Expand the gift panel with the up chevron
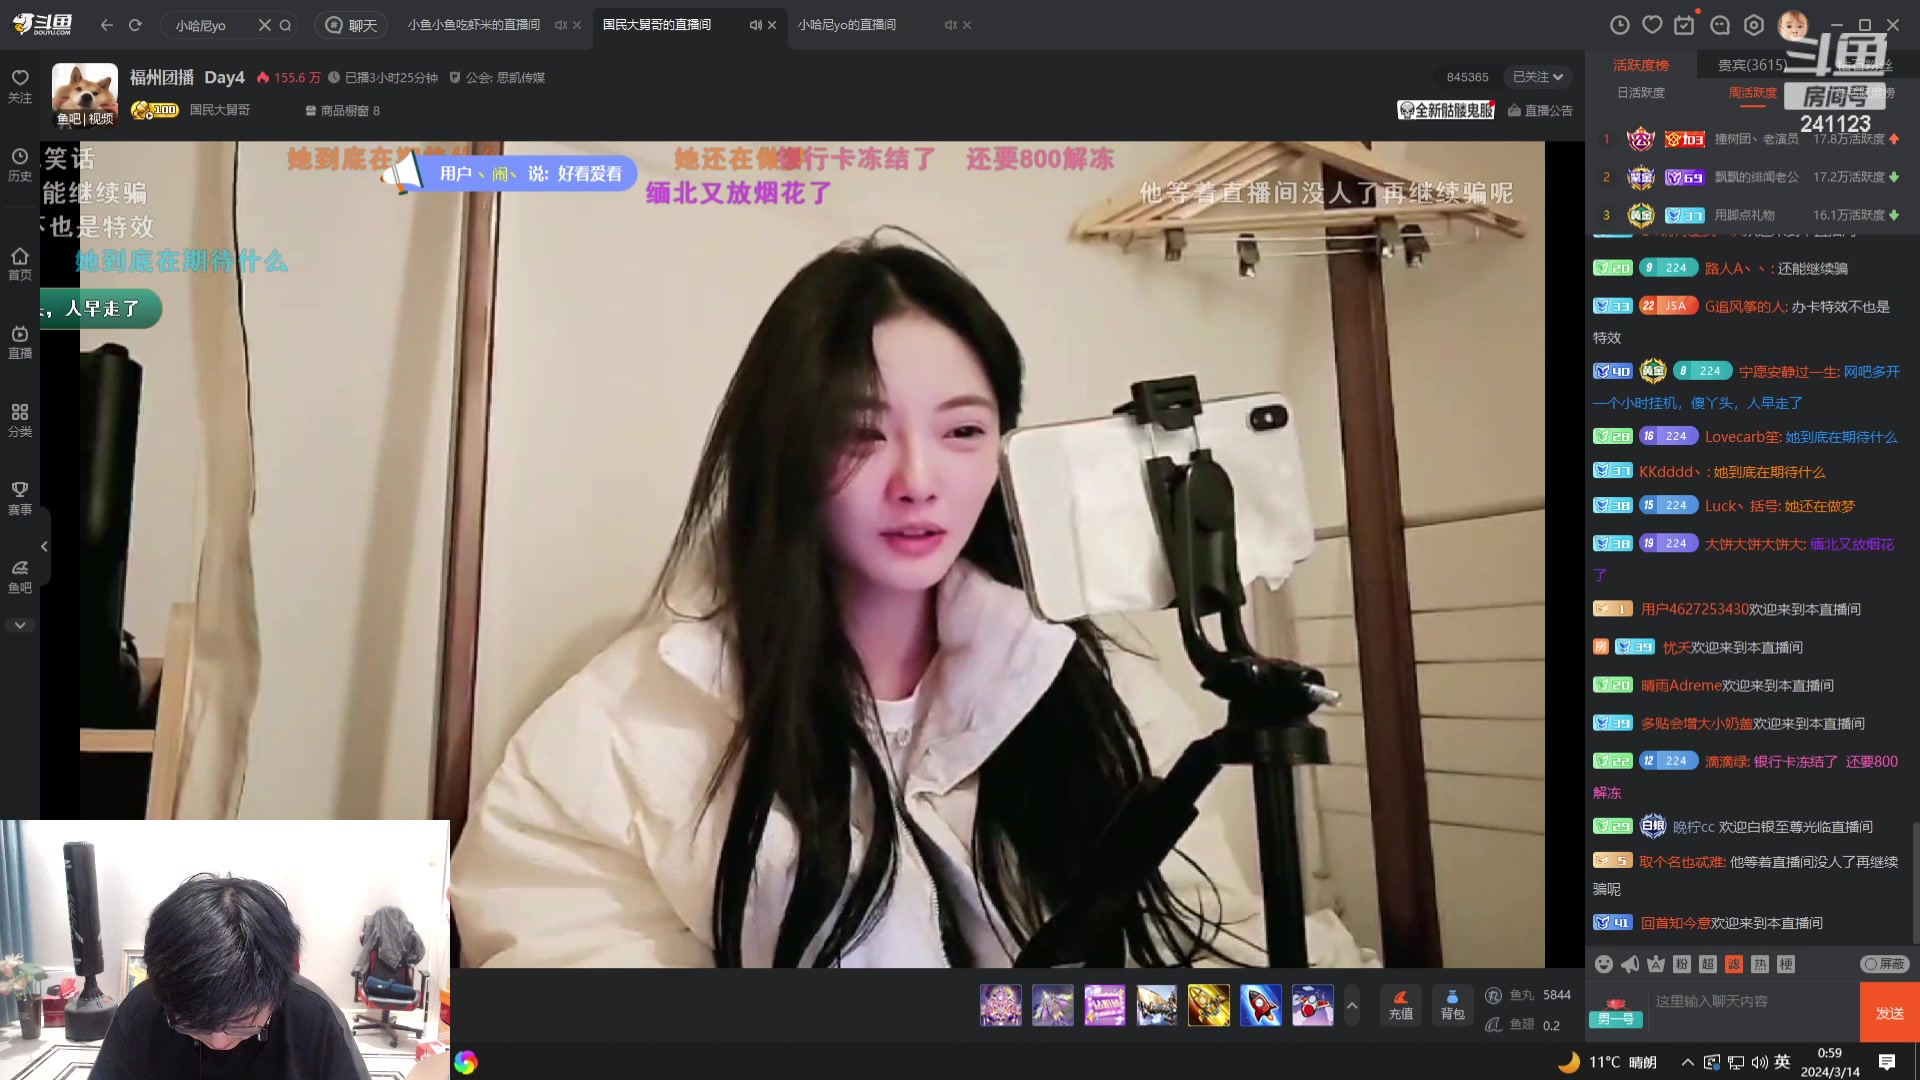 (x=1352, y=1005)
